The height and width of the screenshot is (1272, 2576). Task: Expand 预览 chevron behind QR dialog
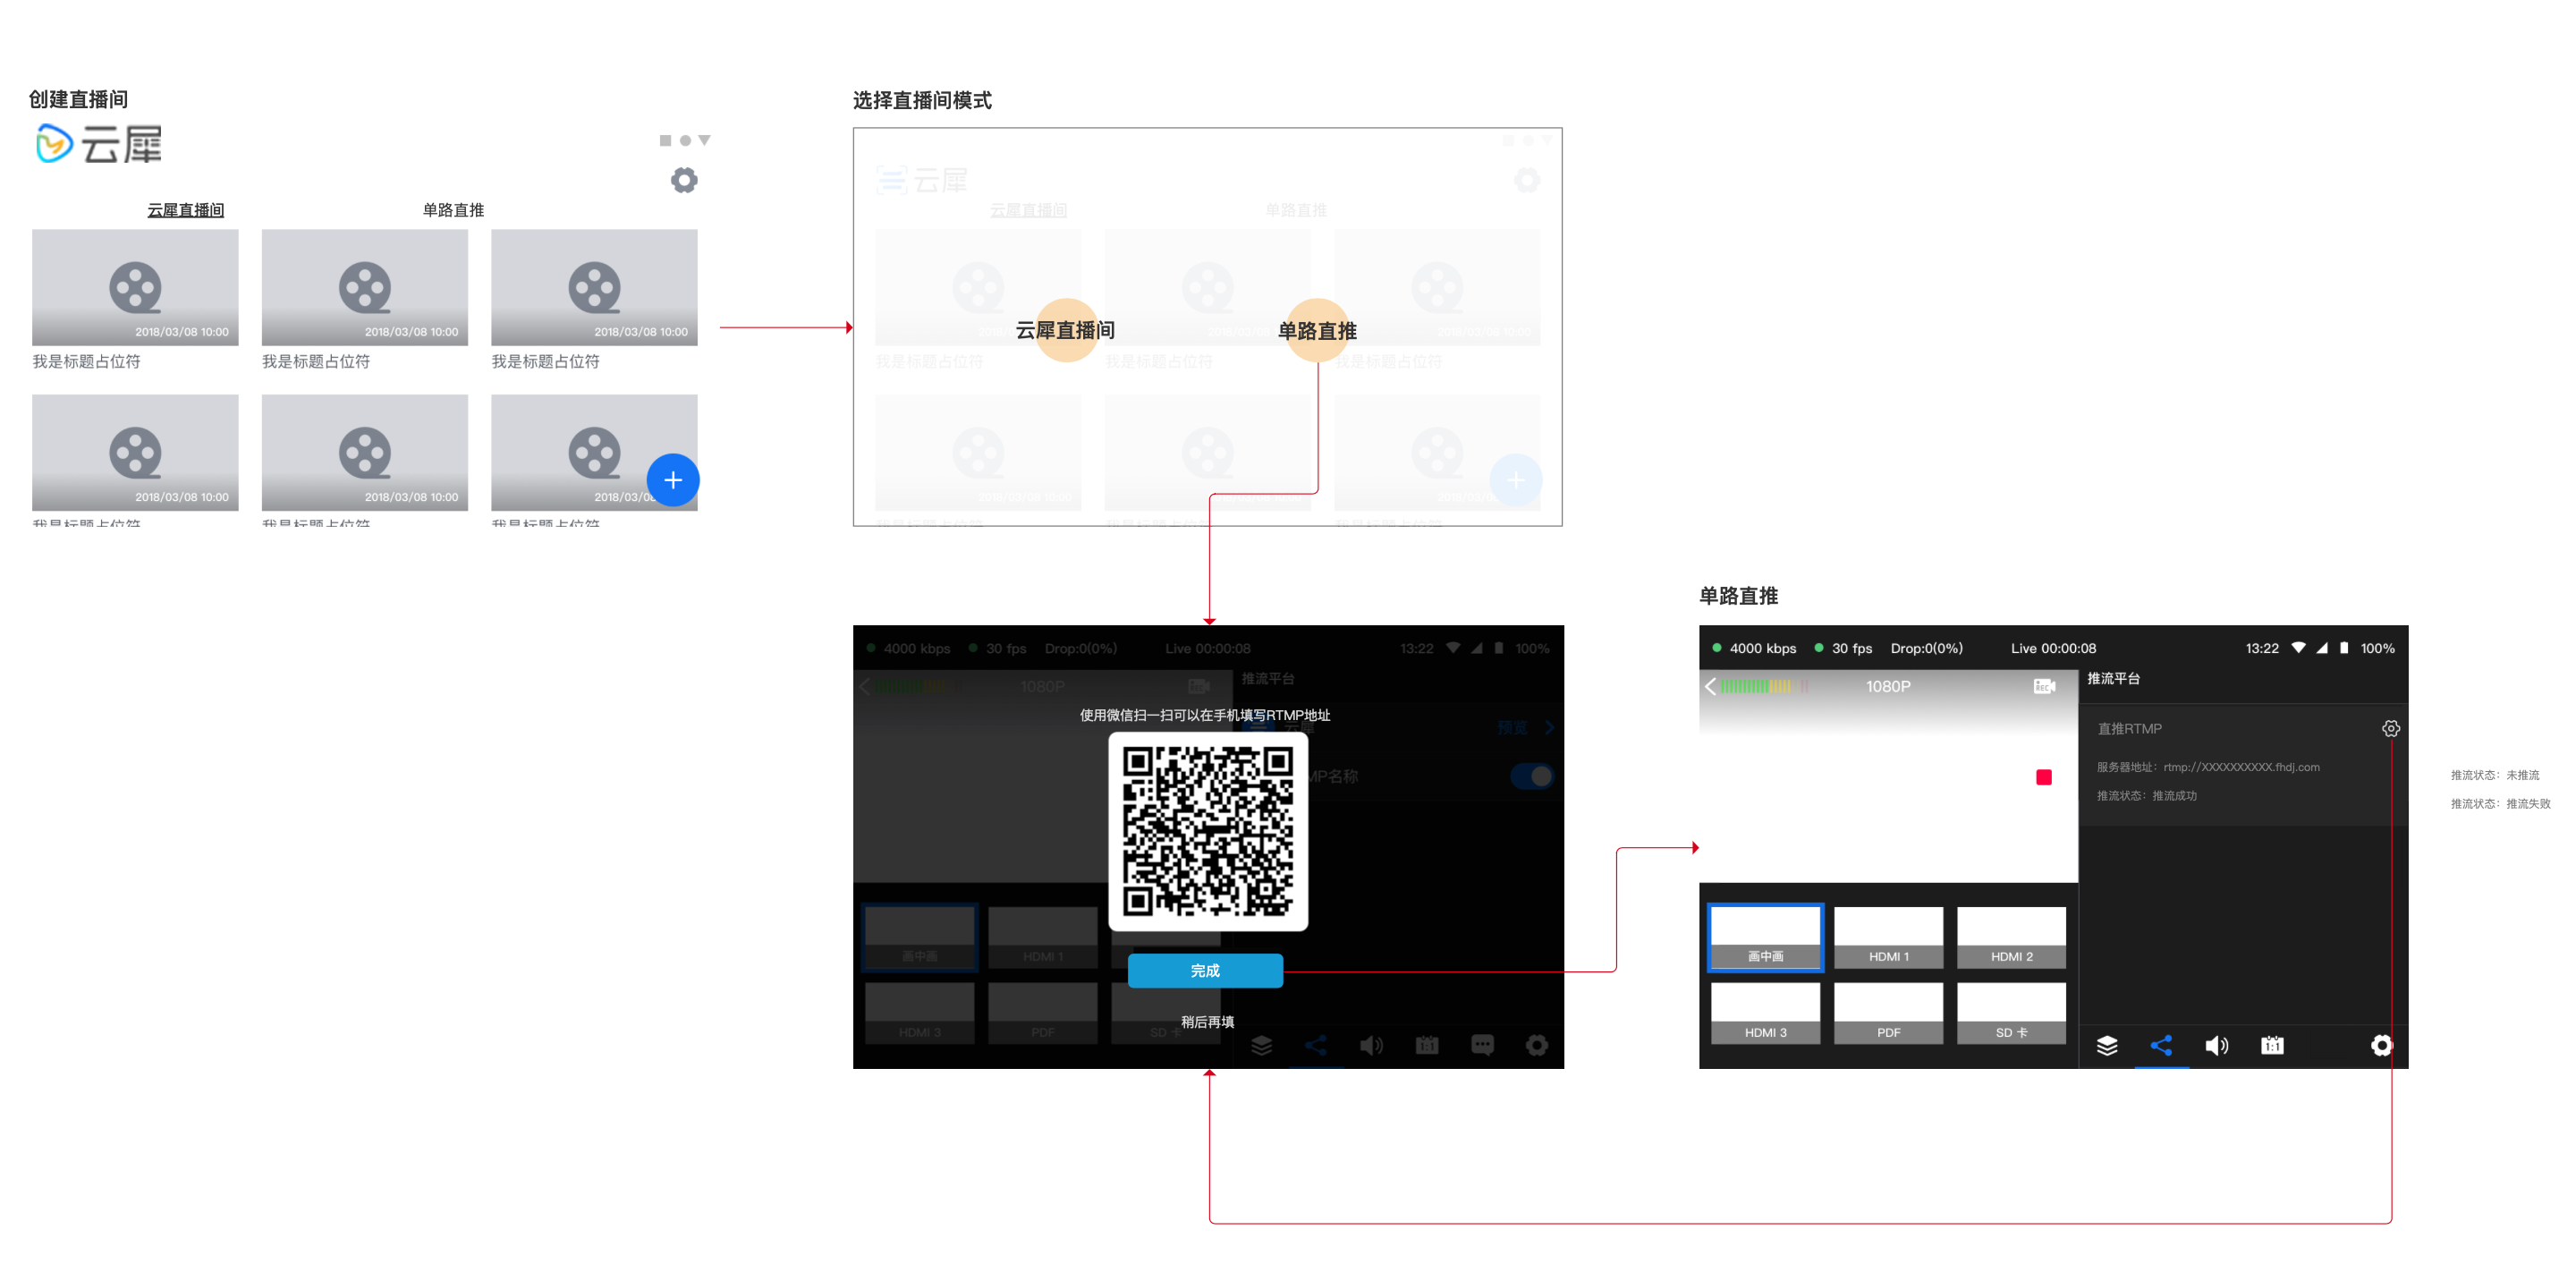[x=1549, y=727]
